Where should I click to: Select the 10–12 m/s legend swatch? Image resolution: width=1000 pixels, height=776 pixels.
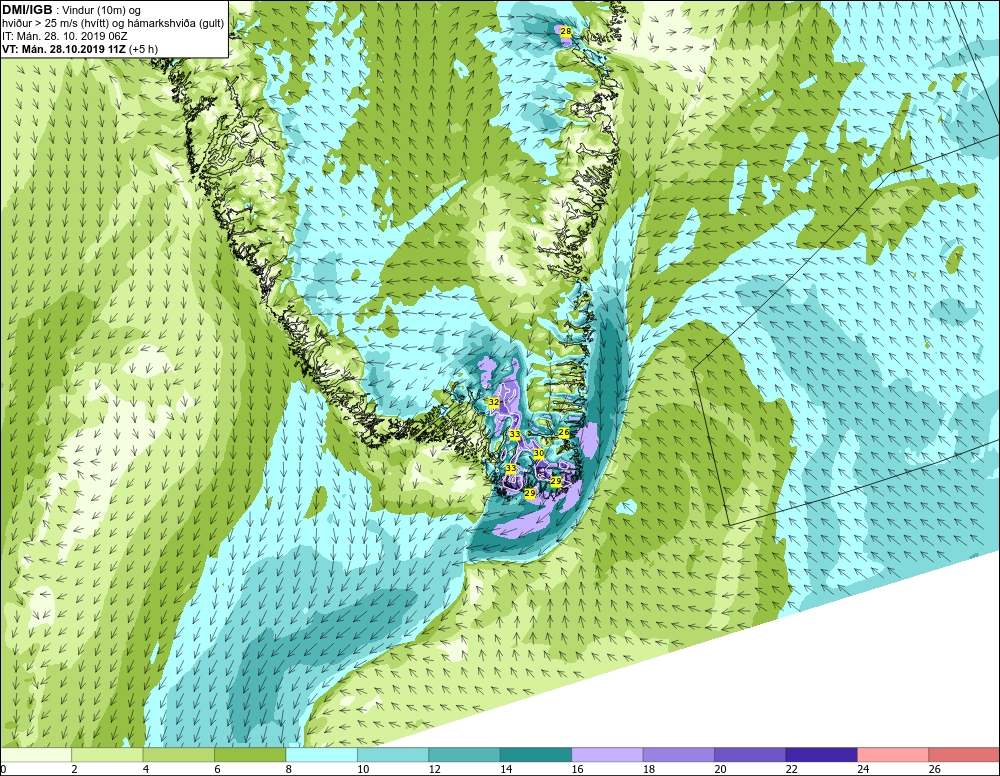click(x=393, y=755)
